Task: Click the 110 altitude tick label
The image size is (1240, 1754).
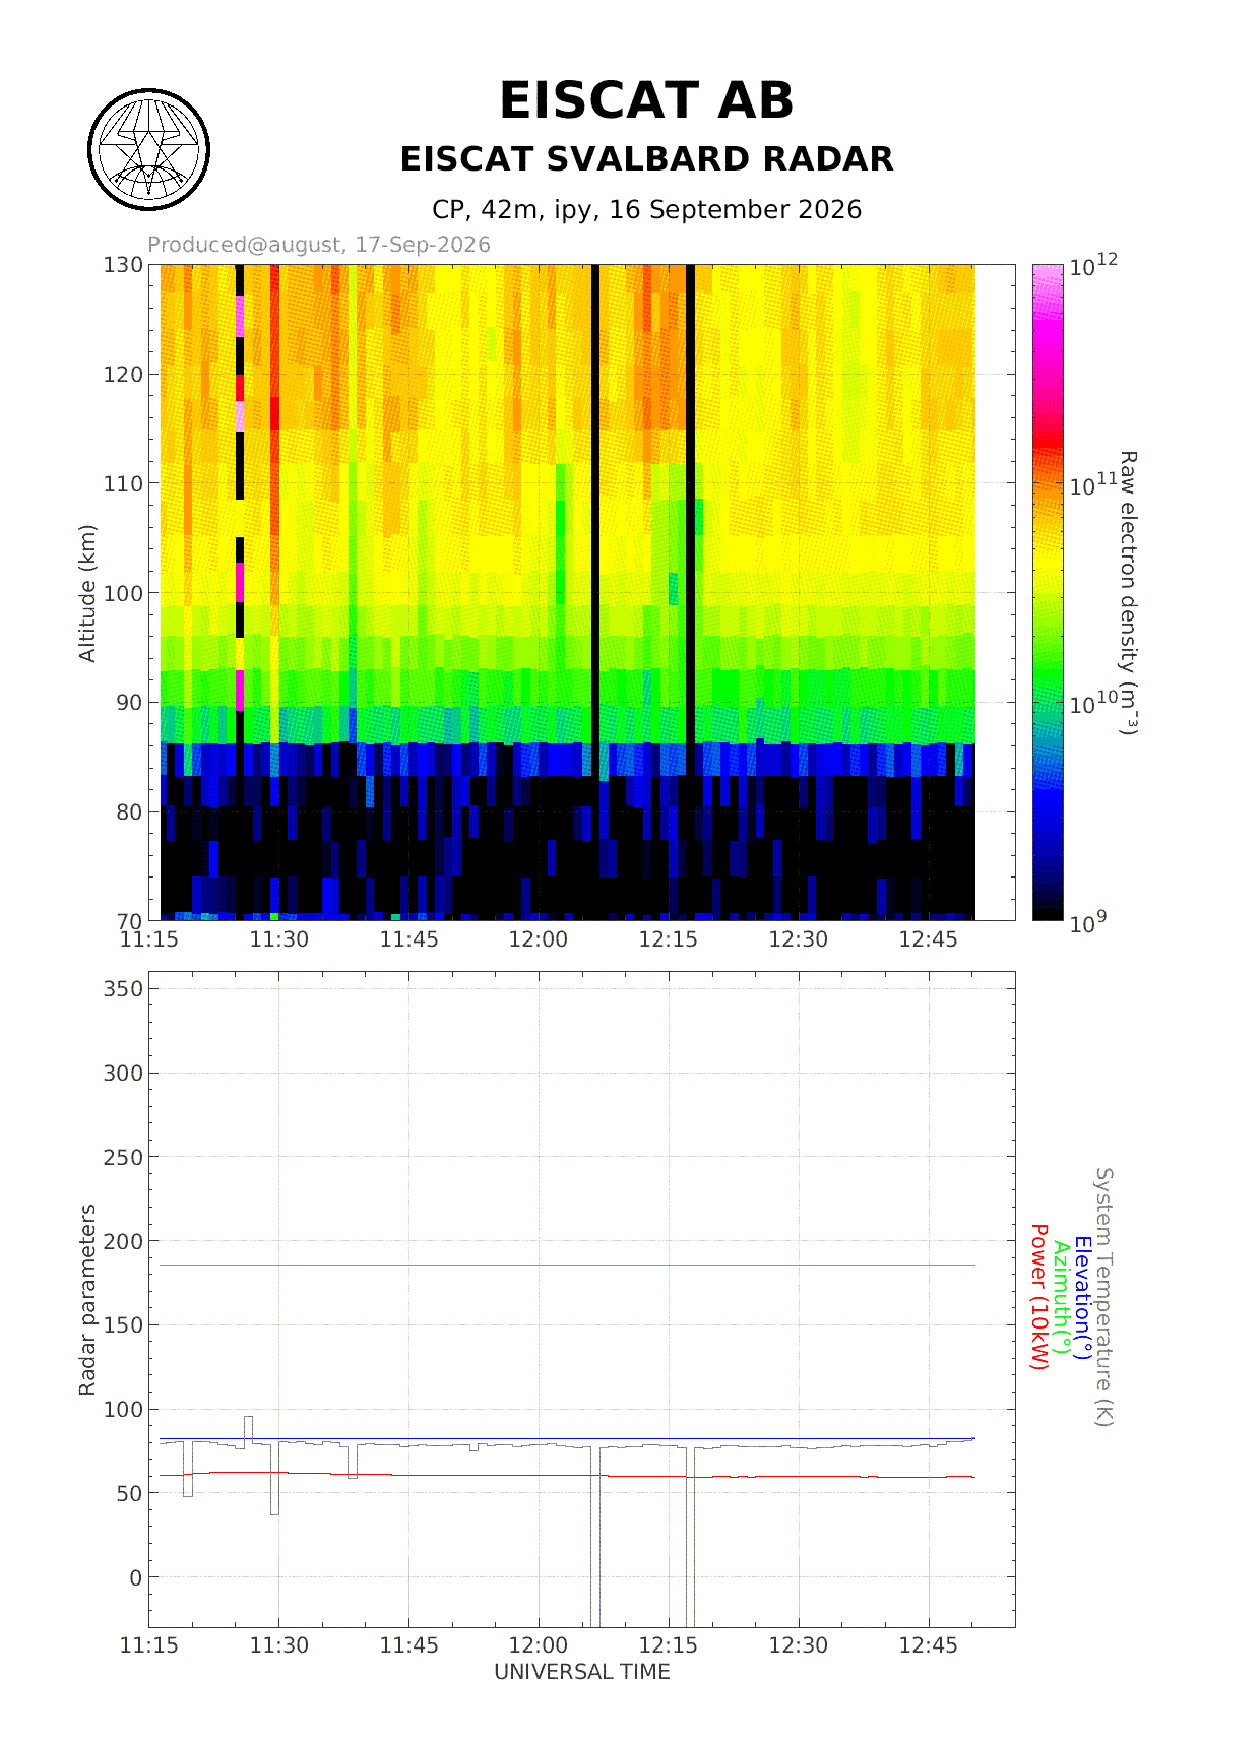Action: click(123, 484)
